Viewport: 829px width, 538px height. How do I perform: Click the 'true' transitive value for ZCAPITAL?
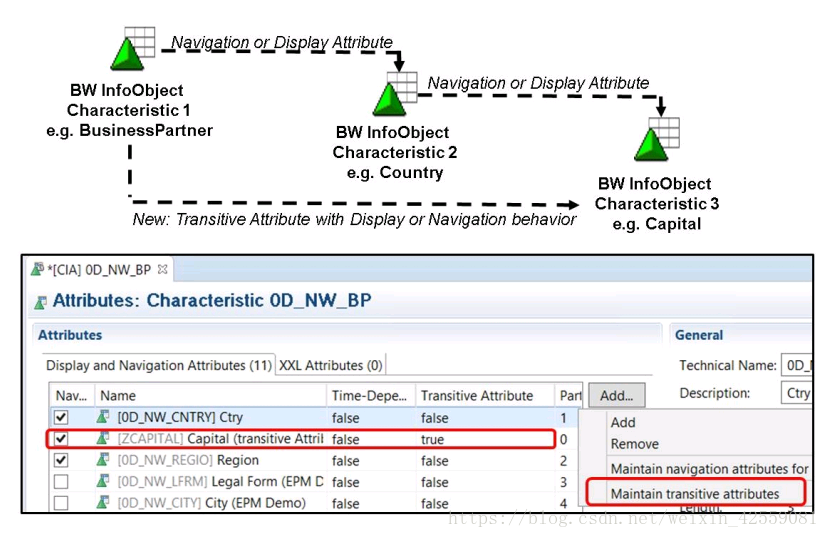[x=432, y=439]
